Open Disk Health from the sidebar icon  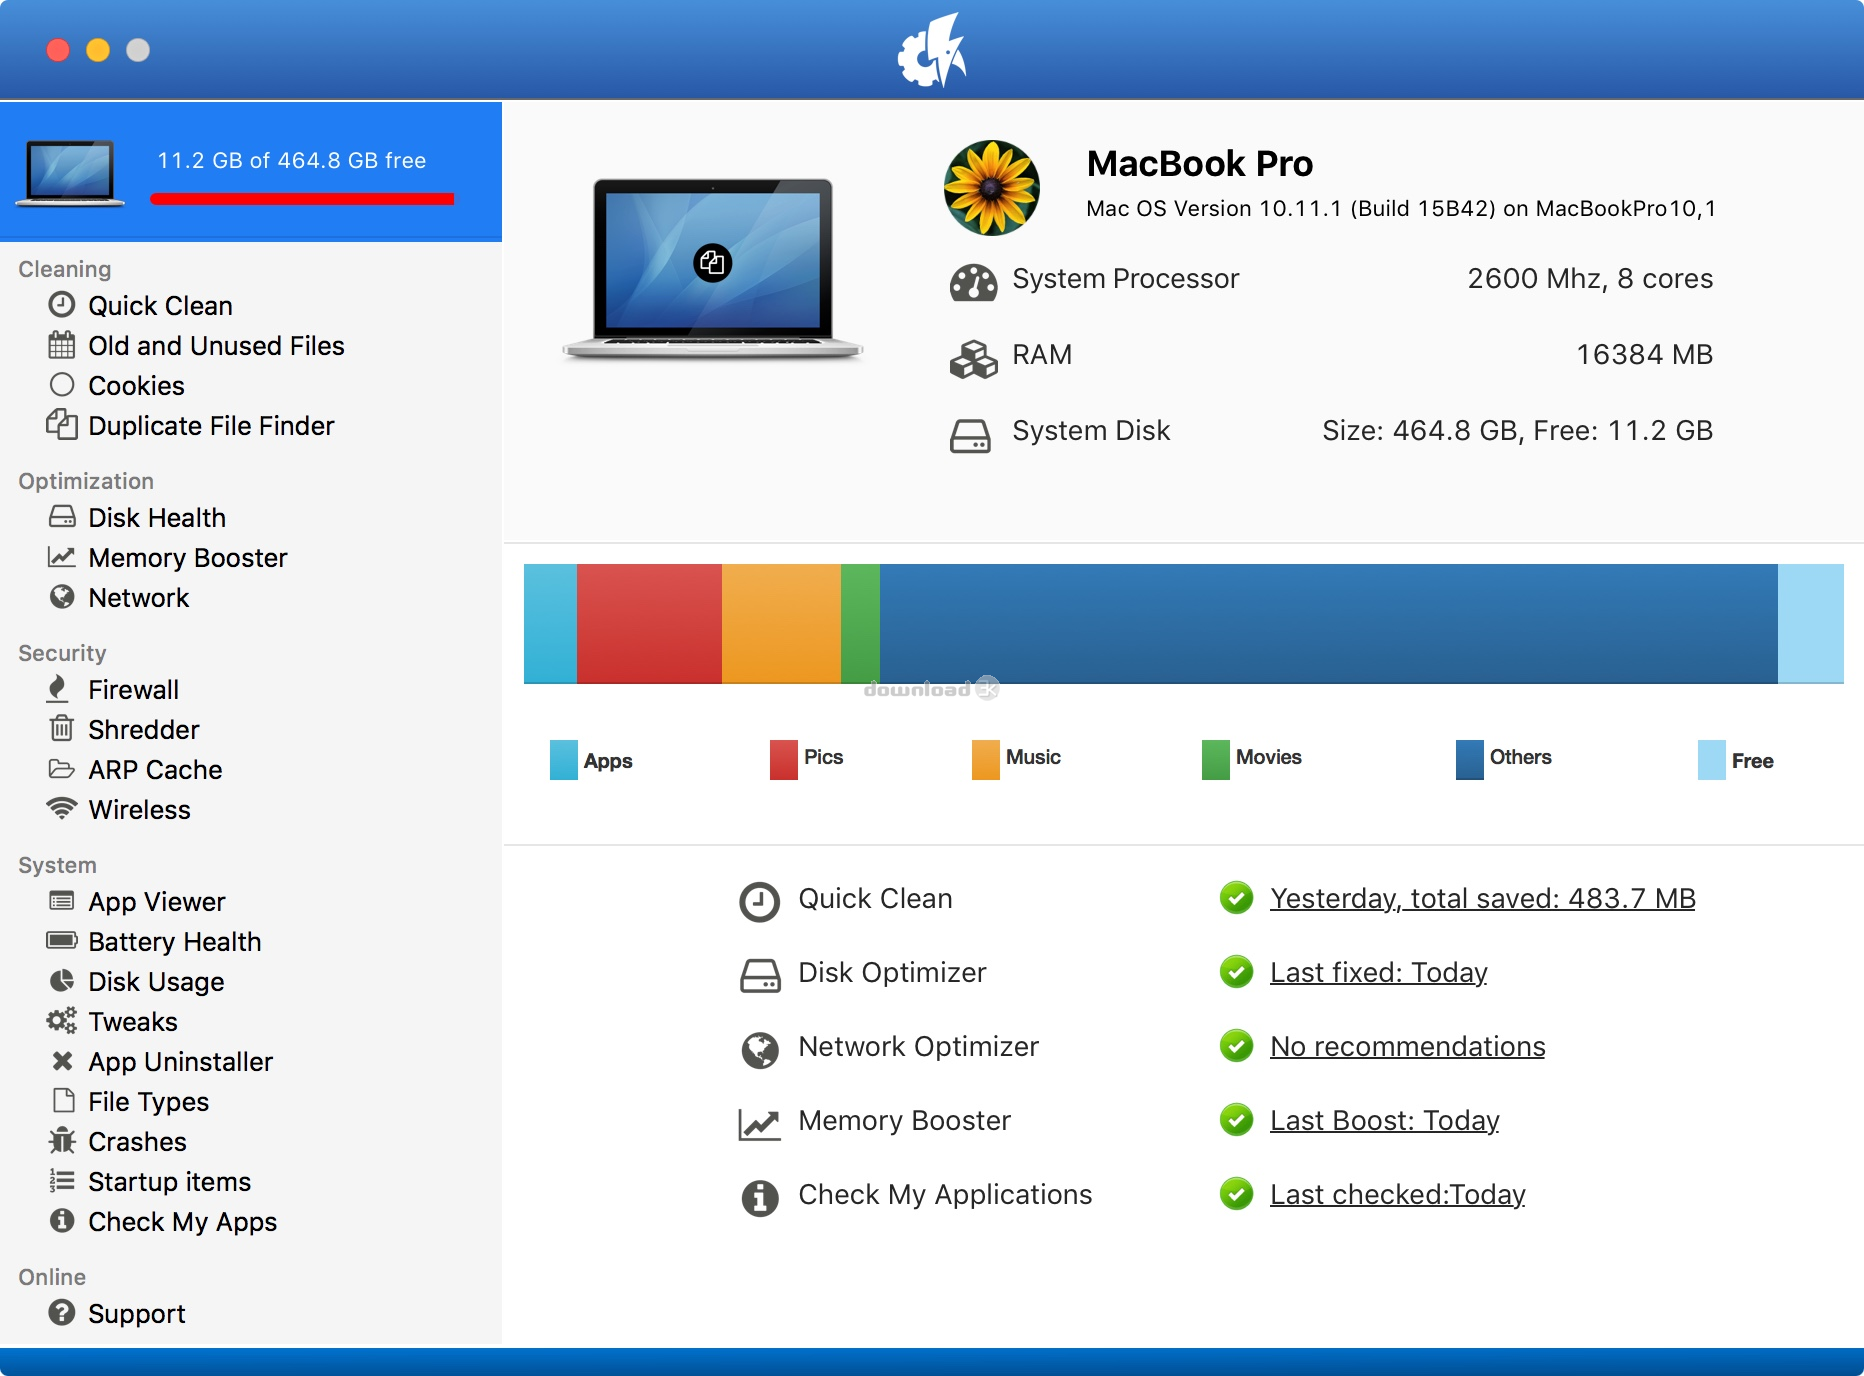point(62,517)
